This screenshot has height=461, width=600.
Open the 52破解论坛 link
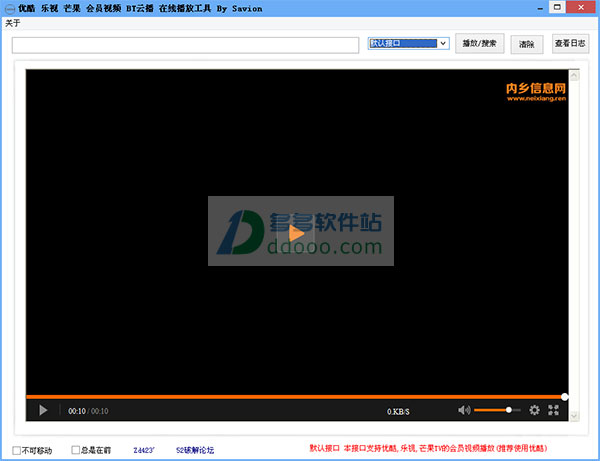coord(195,450)
